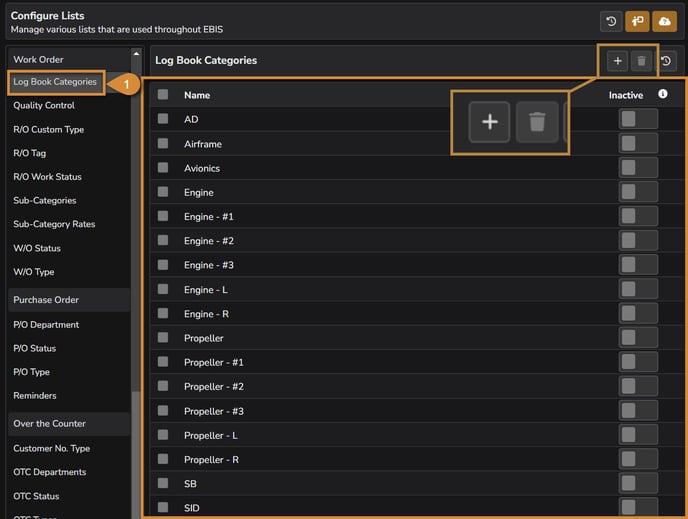Select the checkbox for Propeller - #2
The image size is (688, 519).
click(163, 386)
